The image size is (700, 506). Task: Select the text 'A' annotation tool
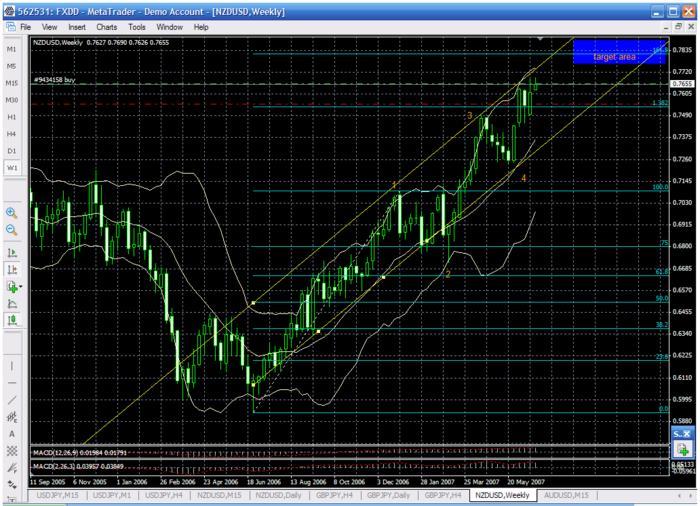coord(11,434)
